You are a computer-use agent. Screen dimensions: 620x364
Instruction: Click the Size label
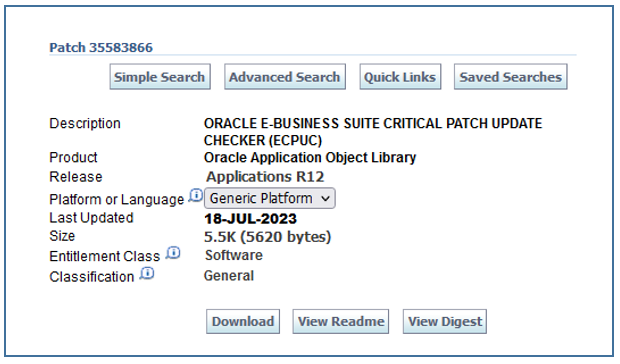62,236
